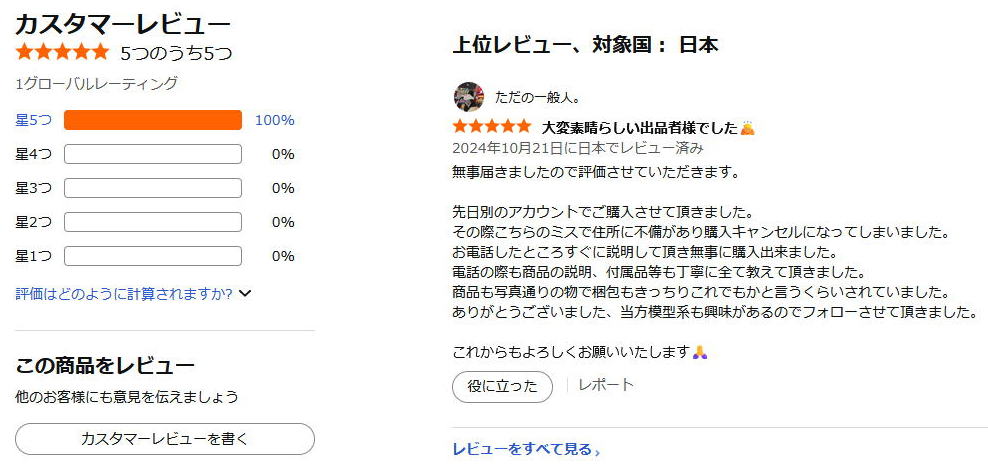Screen dimensions: 988x471
Task: Click the overall five-star rating icons
Action: click(62, 52)
